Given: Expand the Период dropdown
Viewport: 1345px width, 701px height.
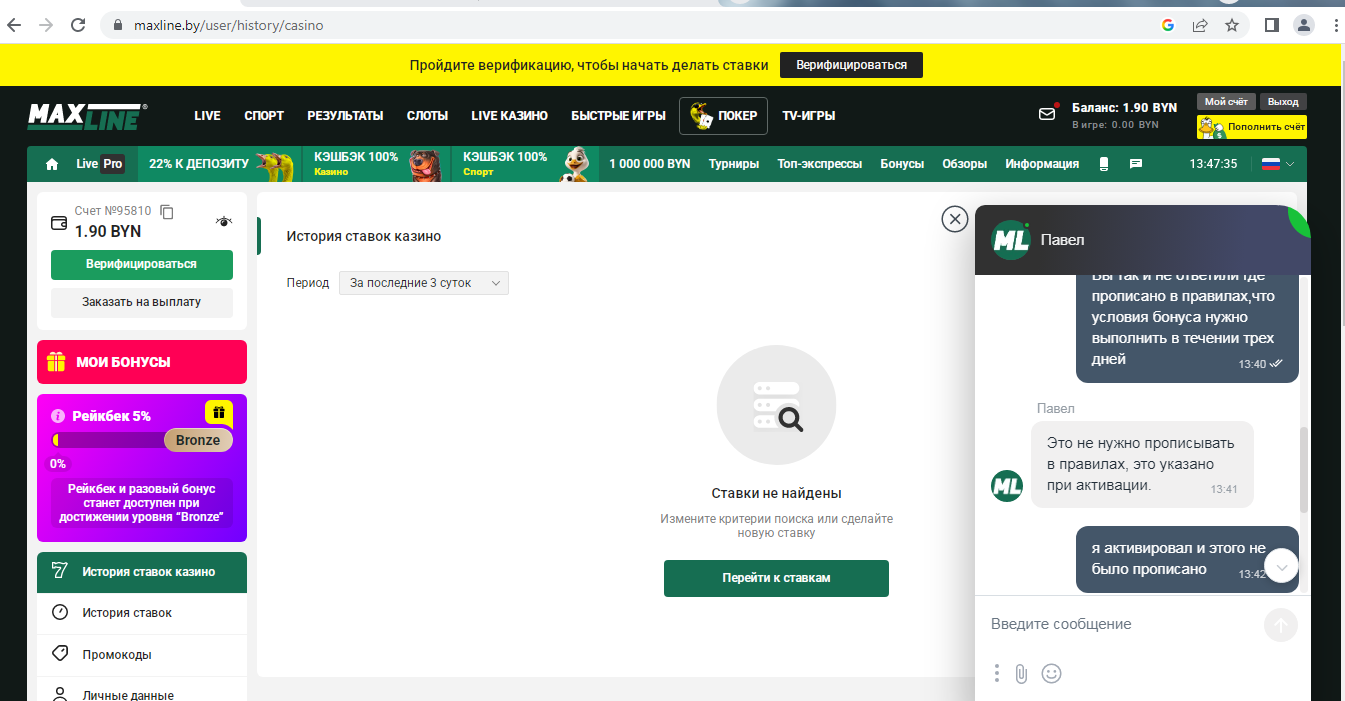Looking at the screenshot, I should coord(424,283).
